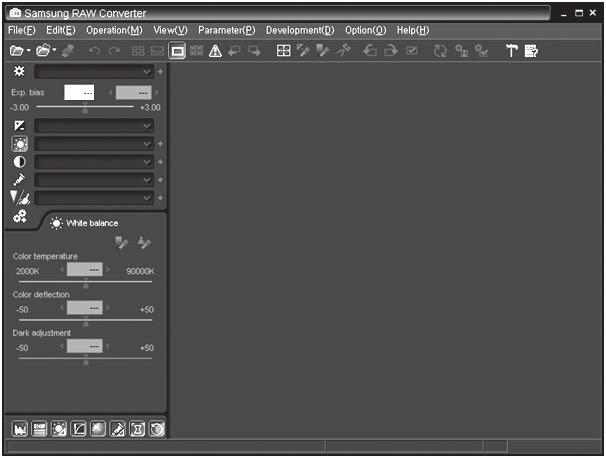Image resolution: width=606 pixels, height=458 pixels.
Task: Click the right arrow beside the gray Exp. bias value
Action: tap(156, 93)
